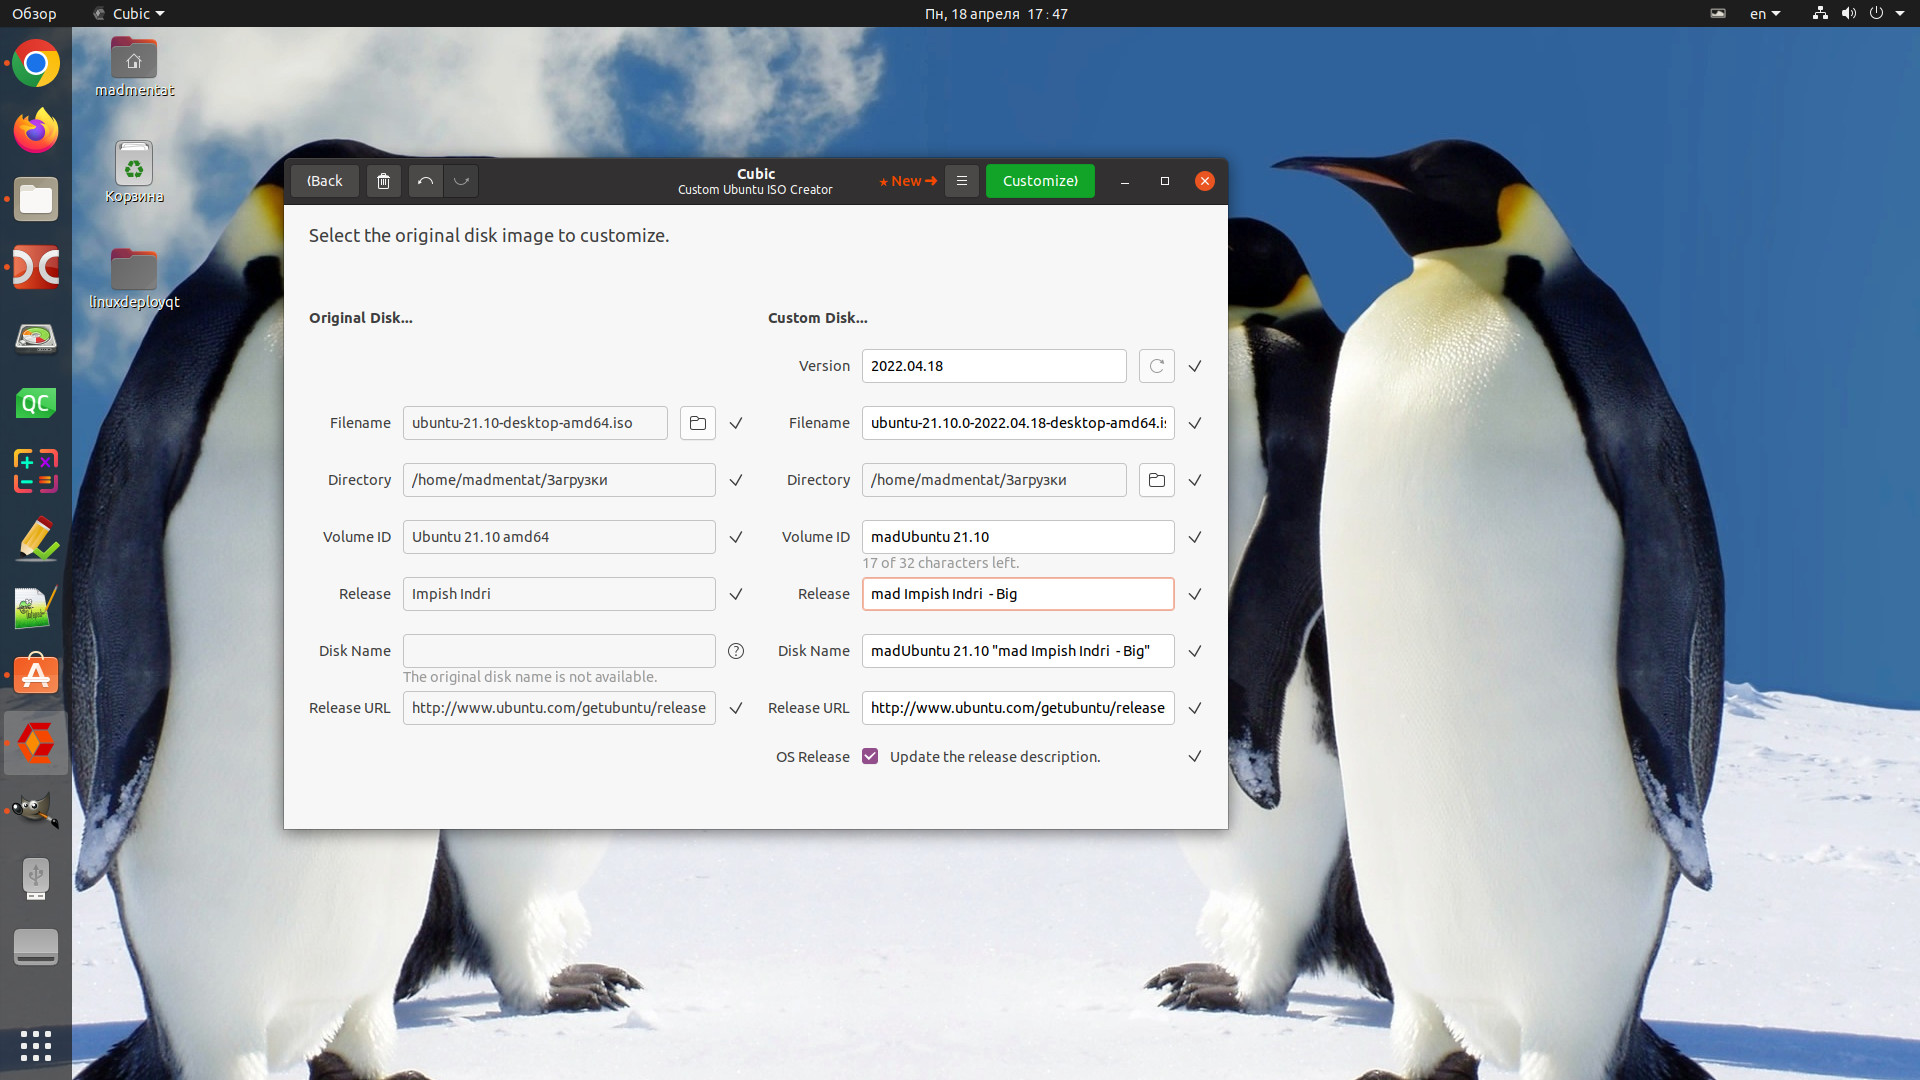Open linuxdeployqt folder on desktop
Viewport: 1920px width, 1080px height.
point(134,278)
